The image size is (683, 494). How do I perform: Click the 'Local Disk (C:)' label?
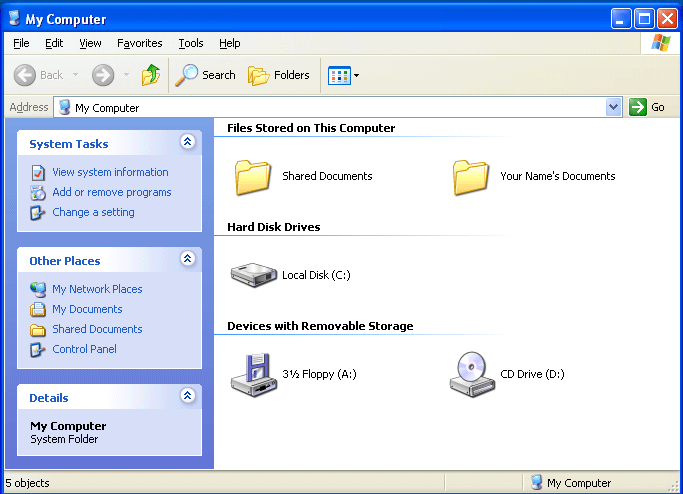316,275
